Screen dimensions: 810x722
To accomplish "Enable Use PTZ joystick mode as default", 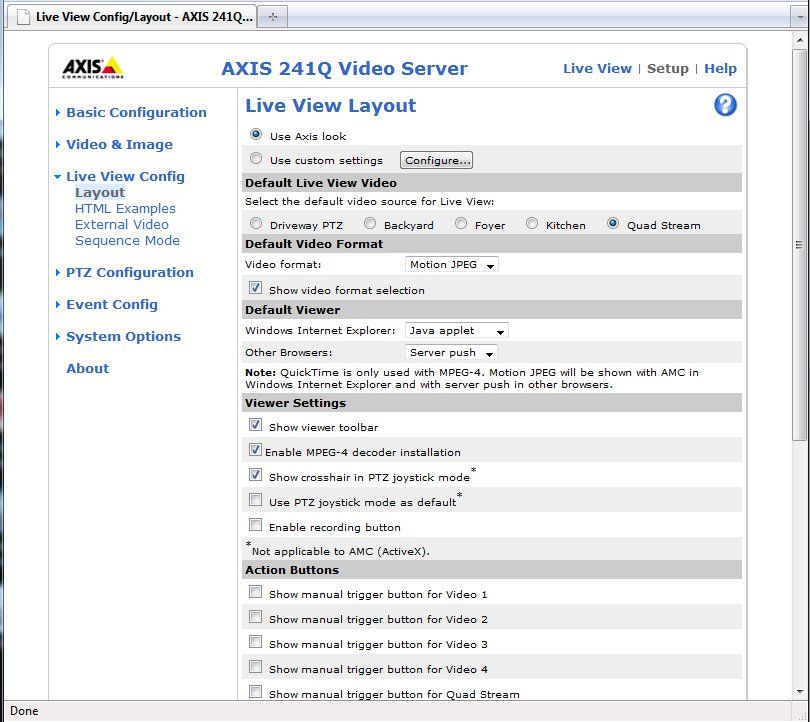I will (255, 499).
